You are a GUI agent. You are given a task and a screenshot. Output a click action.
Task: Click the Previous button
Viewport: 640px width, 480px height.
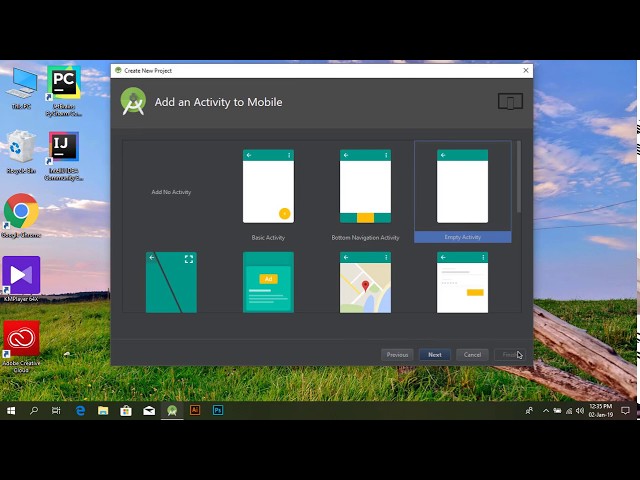(397, 355)
